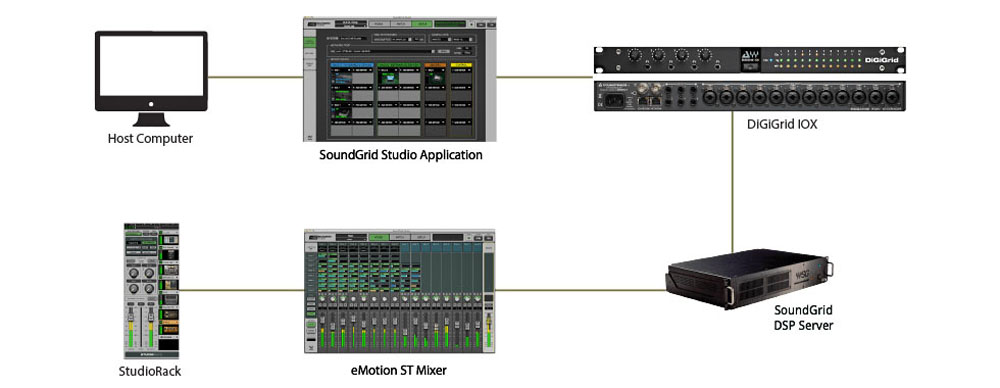Image resolution: width=1000 pixels, height=388 pixels.
Task: Open device slot dropdown under orange header
Action: pyautogui.click(x=435, y=70)
